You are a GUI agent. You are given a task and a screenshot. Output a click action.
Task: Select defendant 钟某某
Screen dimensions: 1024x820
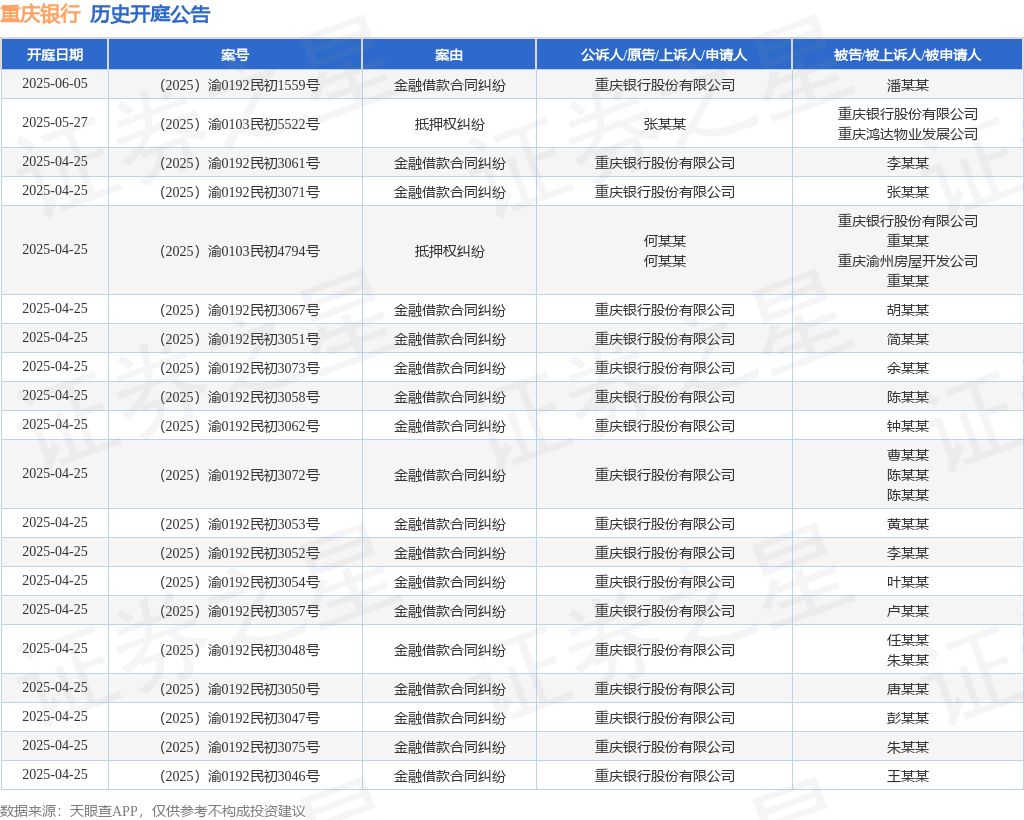(908, 426)
